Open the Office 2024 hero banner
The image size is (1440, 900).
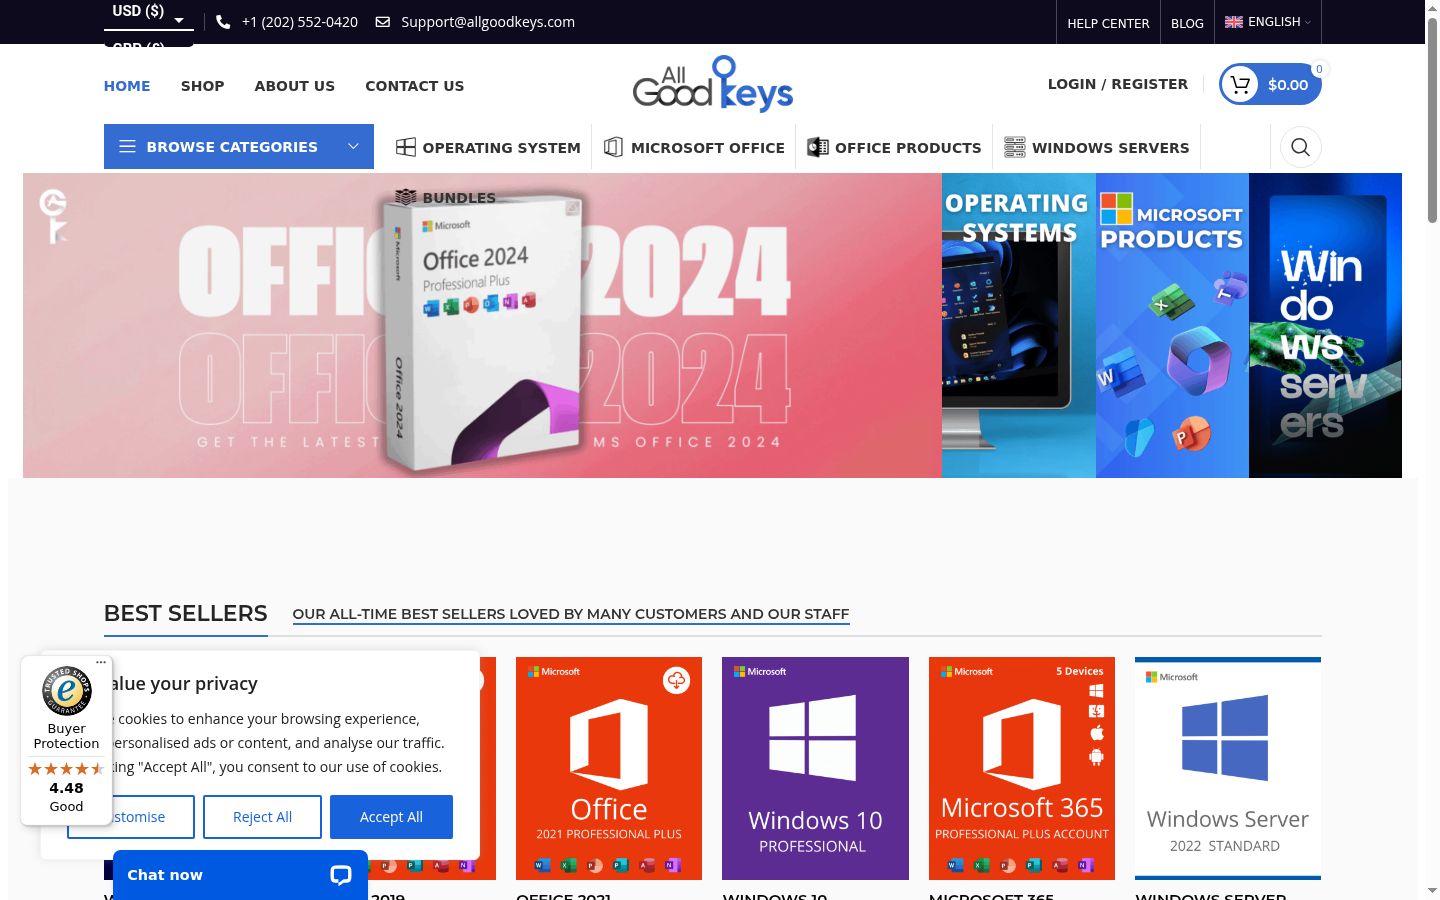pos(482,325)
